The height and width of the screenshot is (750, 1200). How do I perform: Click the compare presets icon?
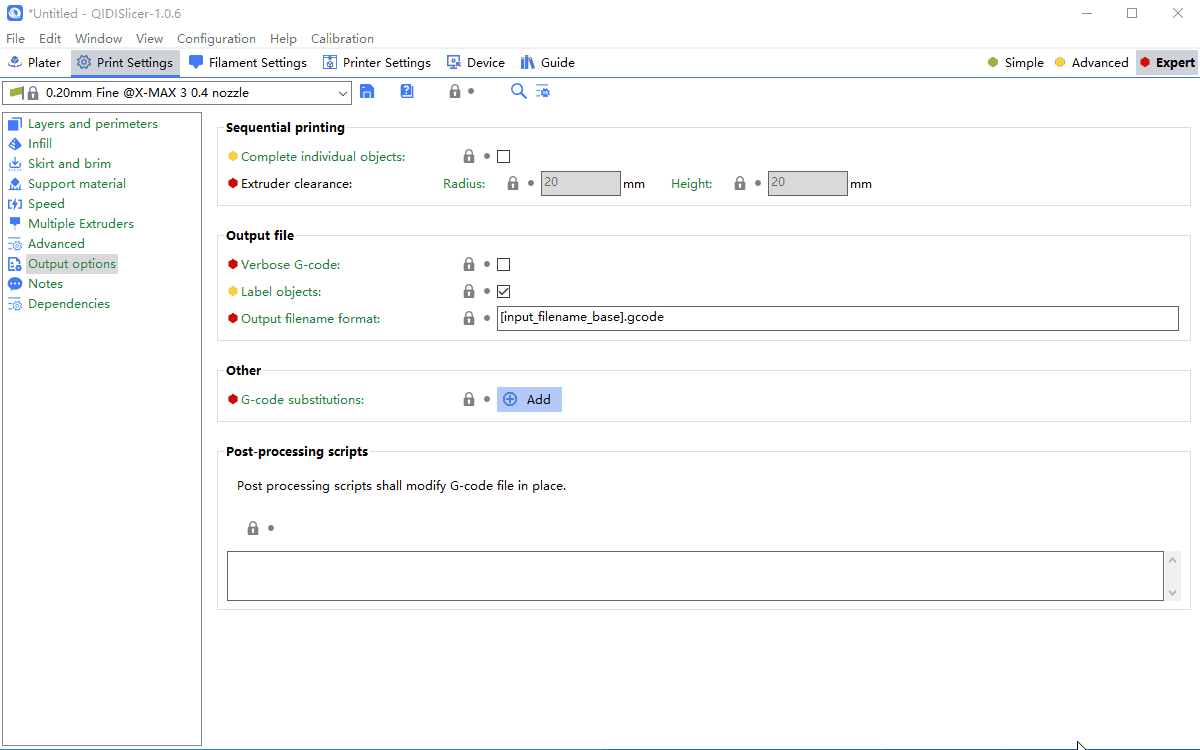[543, 91]
